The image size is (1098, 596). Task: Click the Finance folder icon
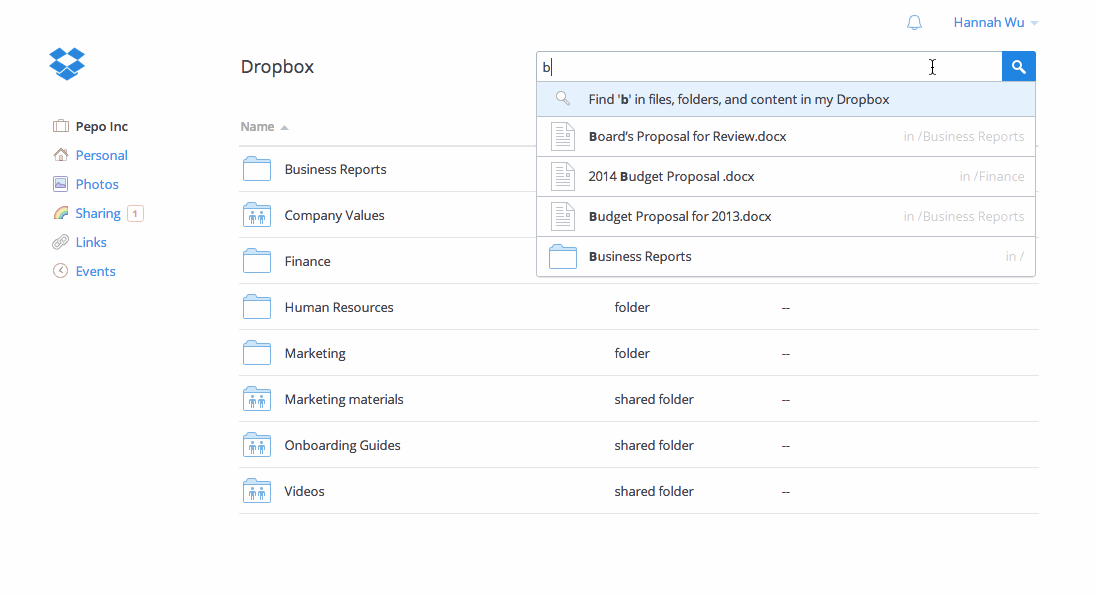(257, 261)
